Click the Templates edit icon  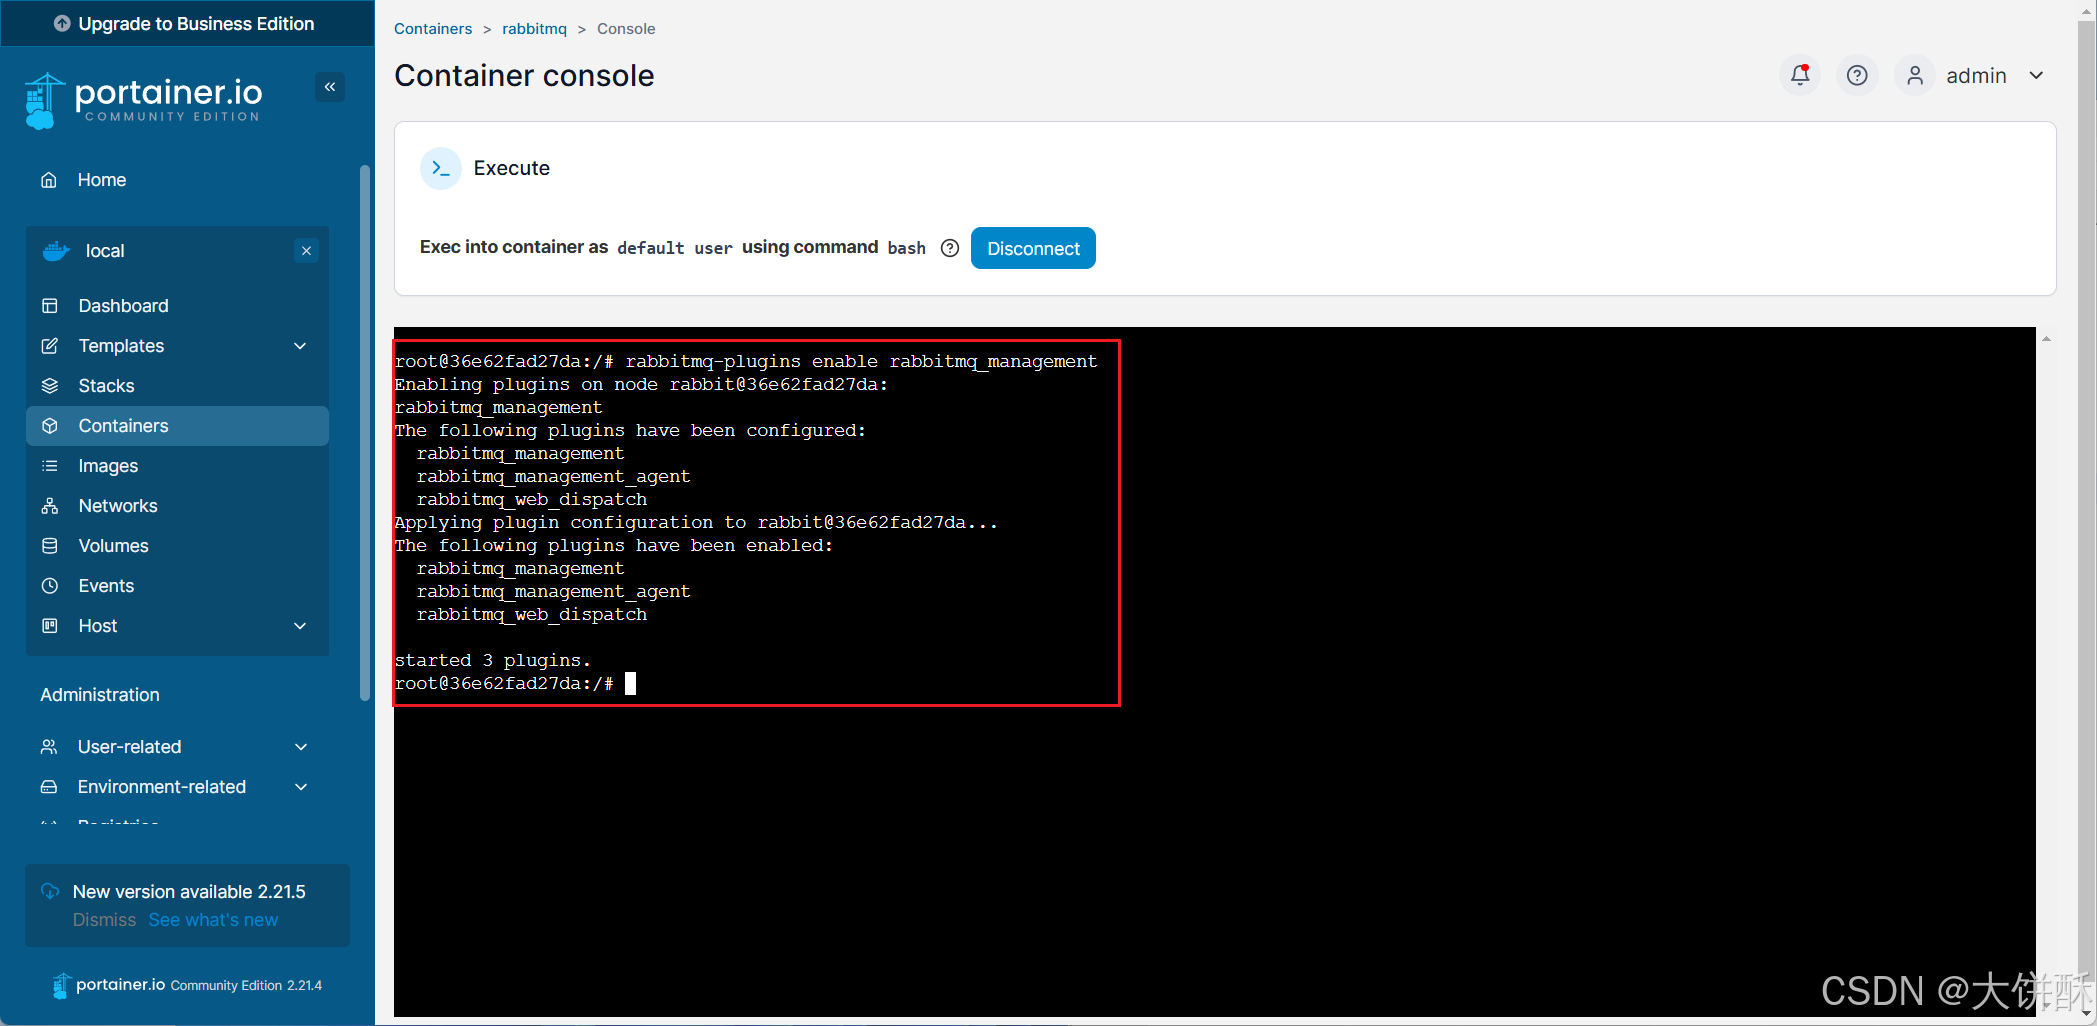(x=50, y=346)
